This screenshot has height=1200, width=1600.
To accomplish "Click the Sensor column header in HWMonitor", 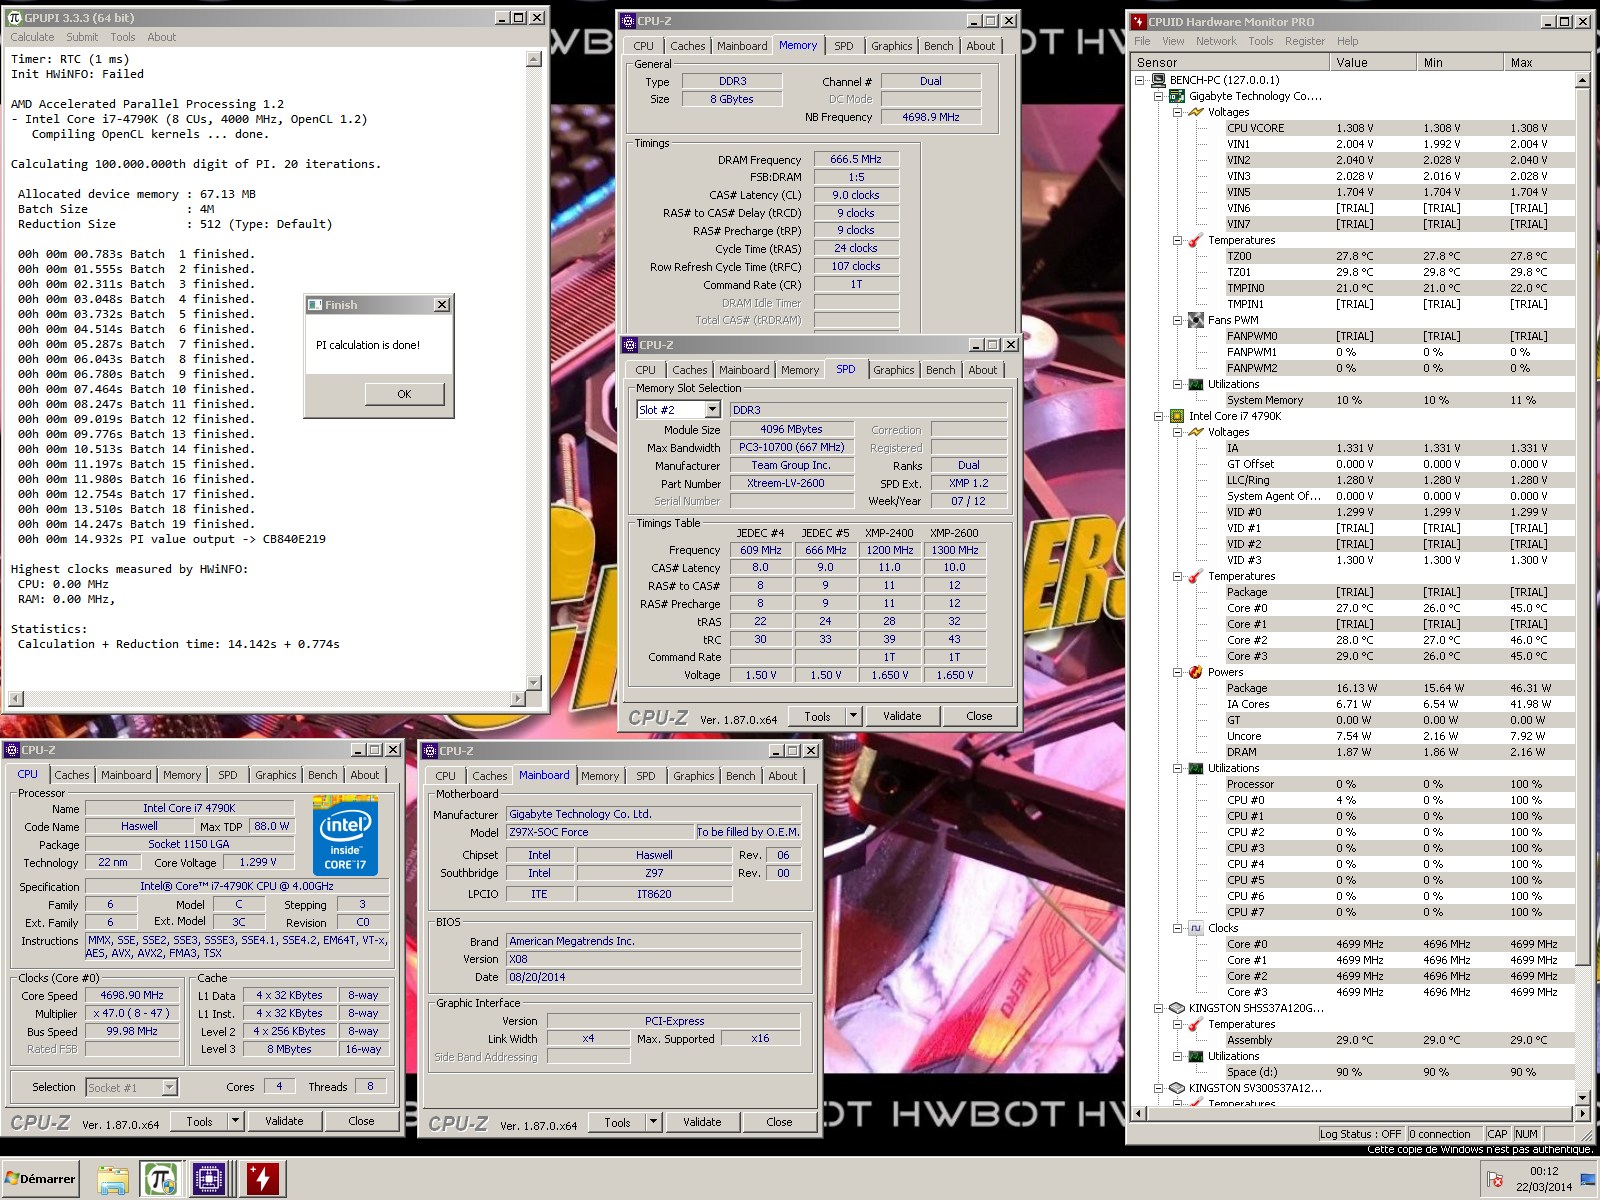I will pos(1231,62).
